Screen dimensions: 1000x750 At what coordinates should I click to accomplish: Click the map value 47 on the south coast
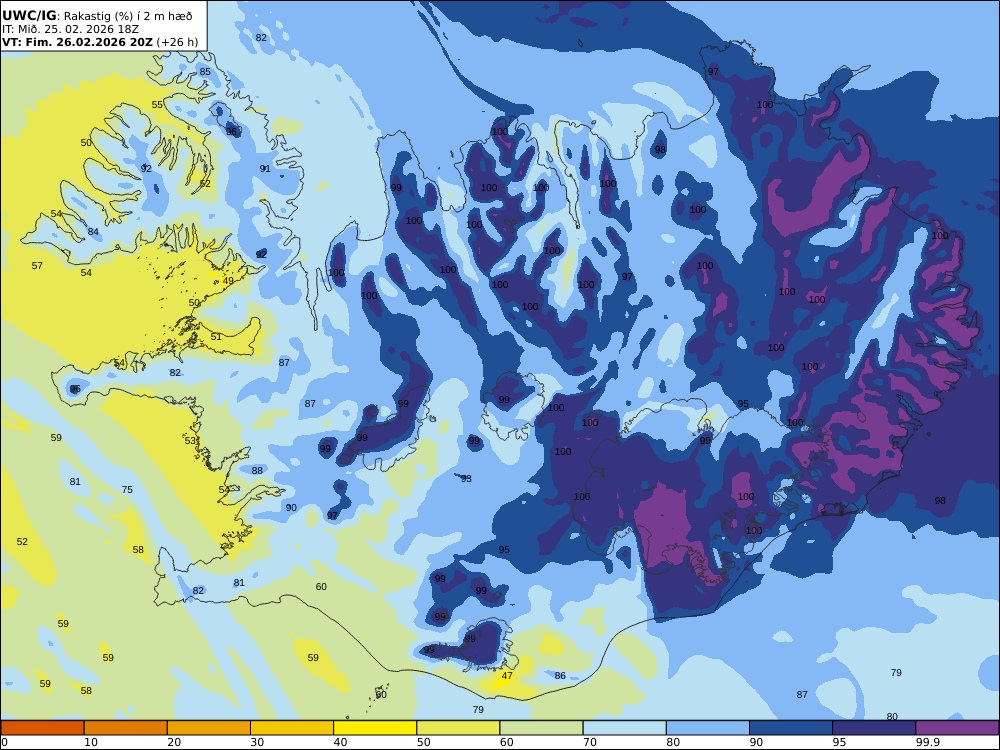point(507,676)
